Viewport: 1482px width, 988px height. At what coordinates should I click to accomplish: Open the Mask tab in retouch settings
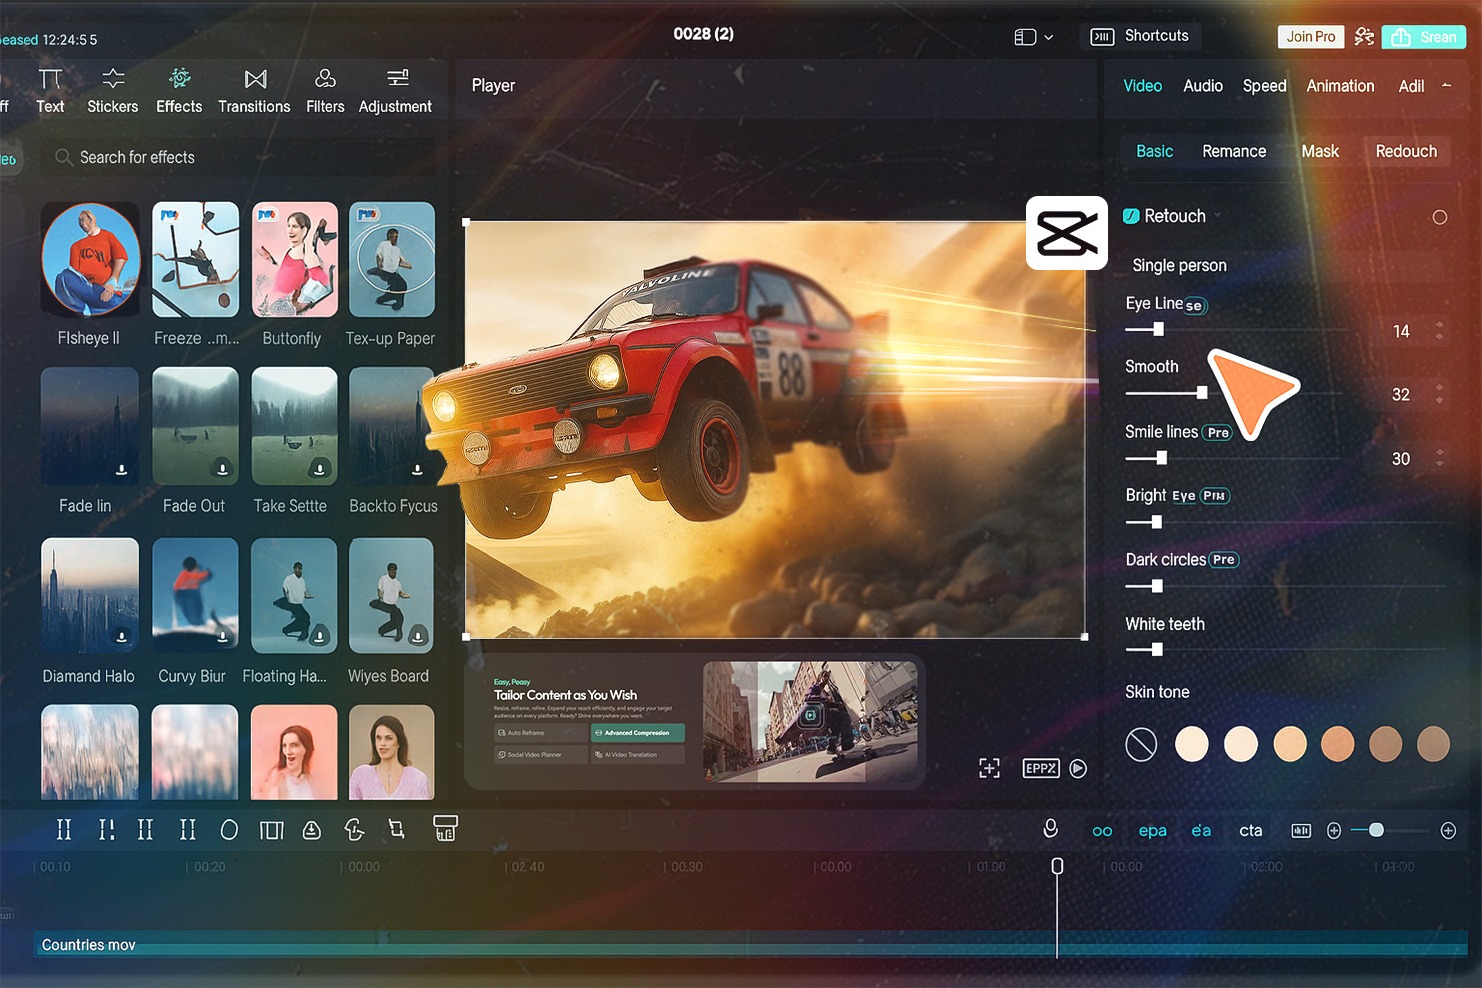pos(1320,151)
